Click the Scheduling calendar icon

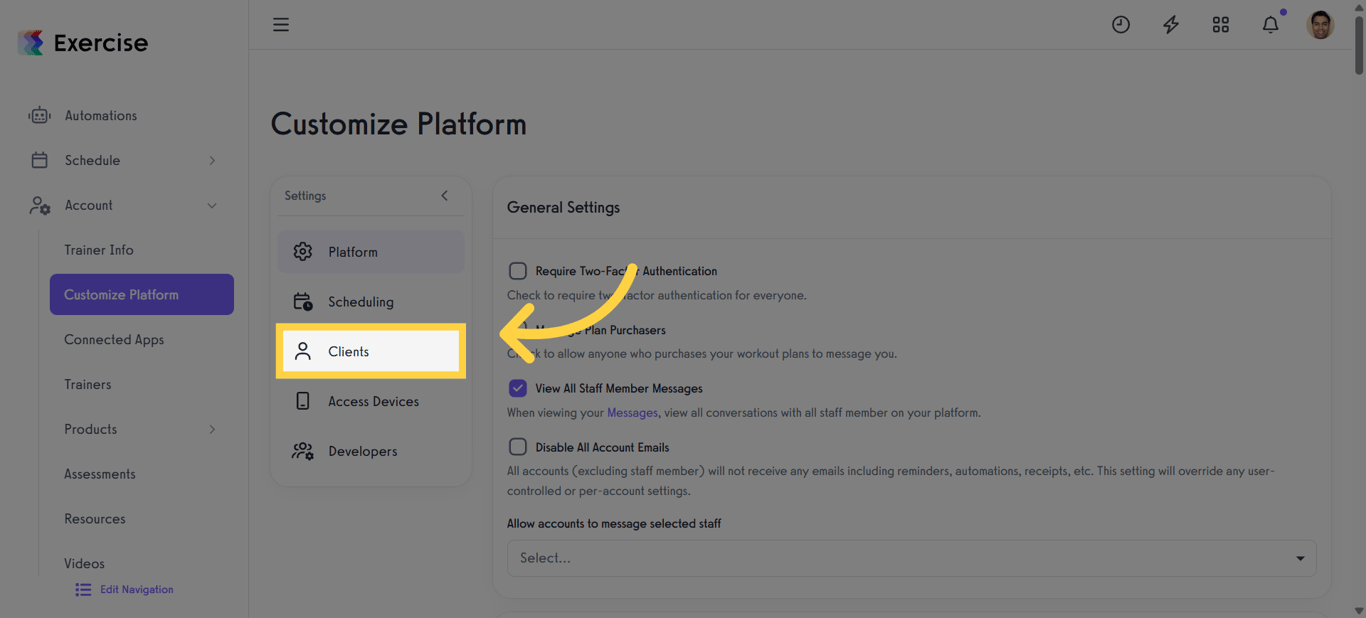tap(303, 301)
